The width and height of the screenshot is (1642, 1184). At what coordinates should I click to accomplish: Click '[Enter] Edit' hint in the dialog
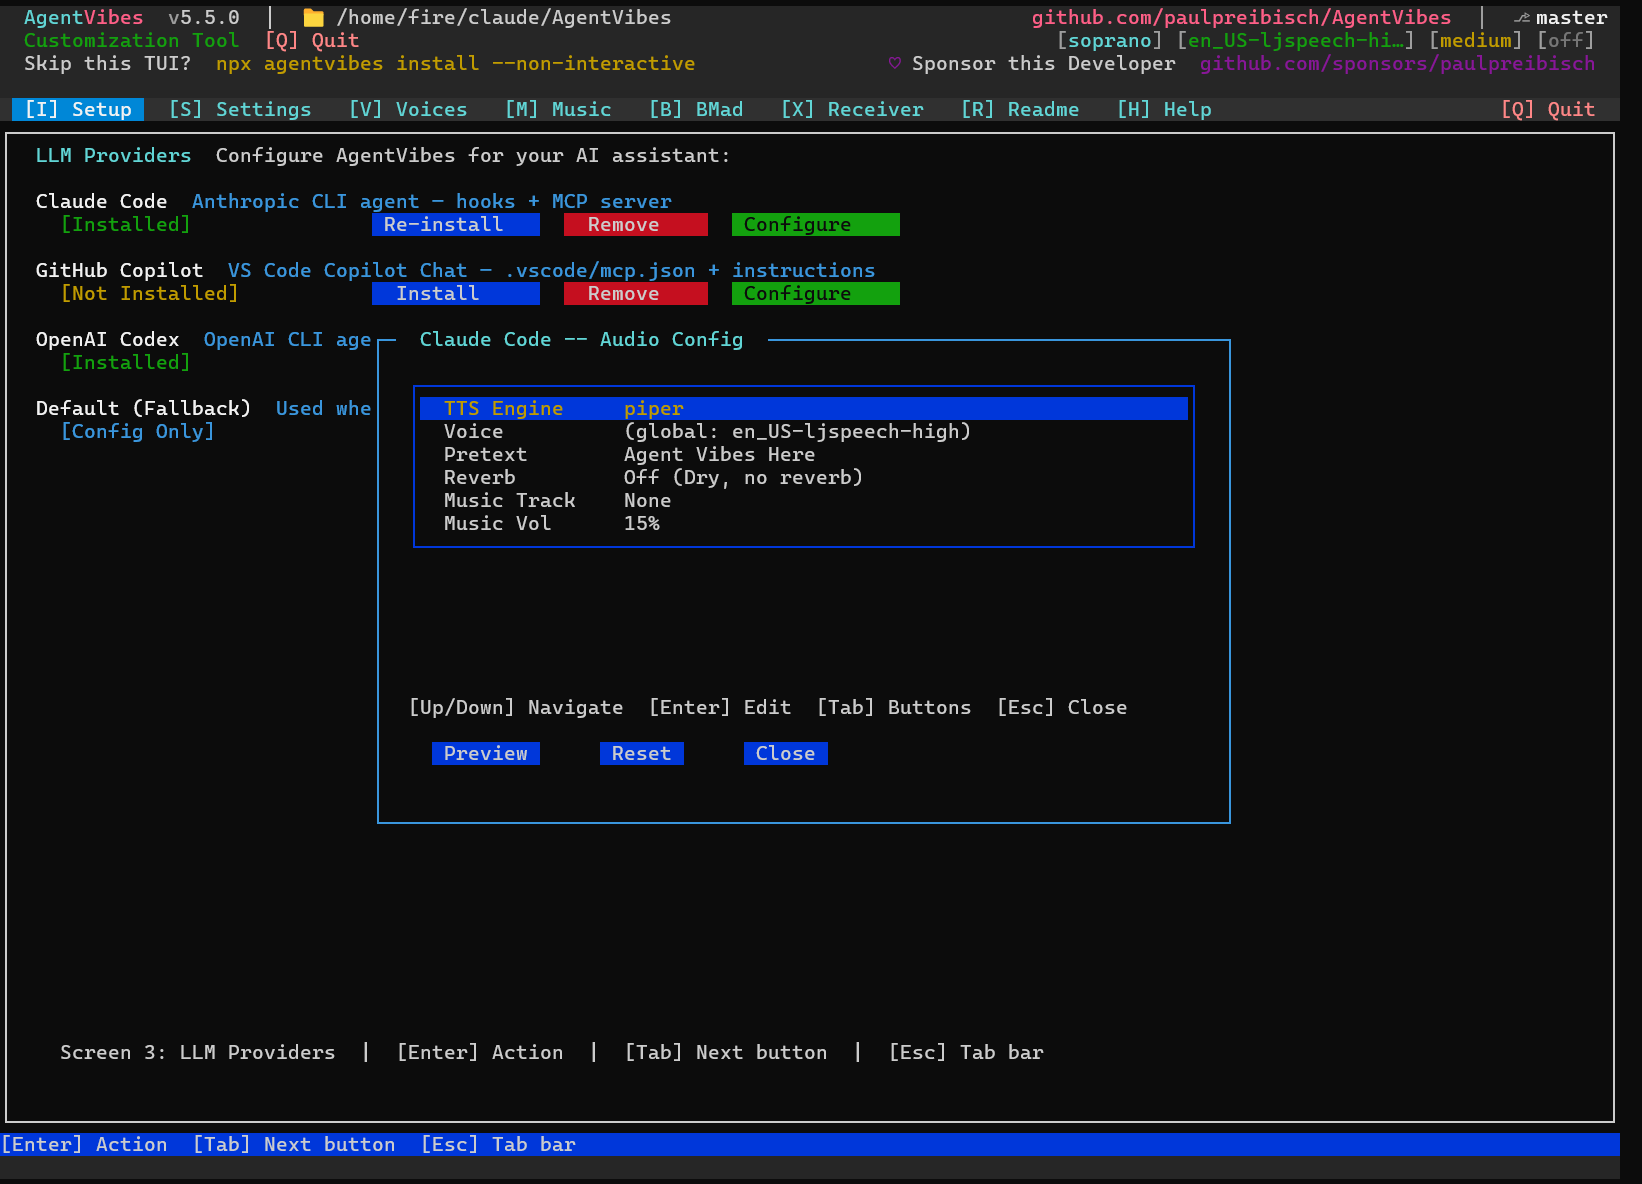720,707
